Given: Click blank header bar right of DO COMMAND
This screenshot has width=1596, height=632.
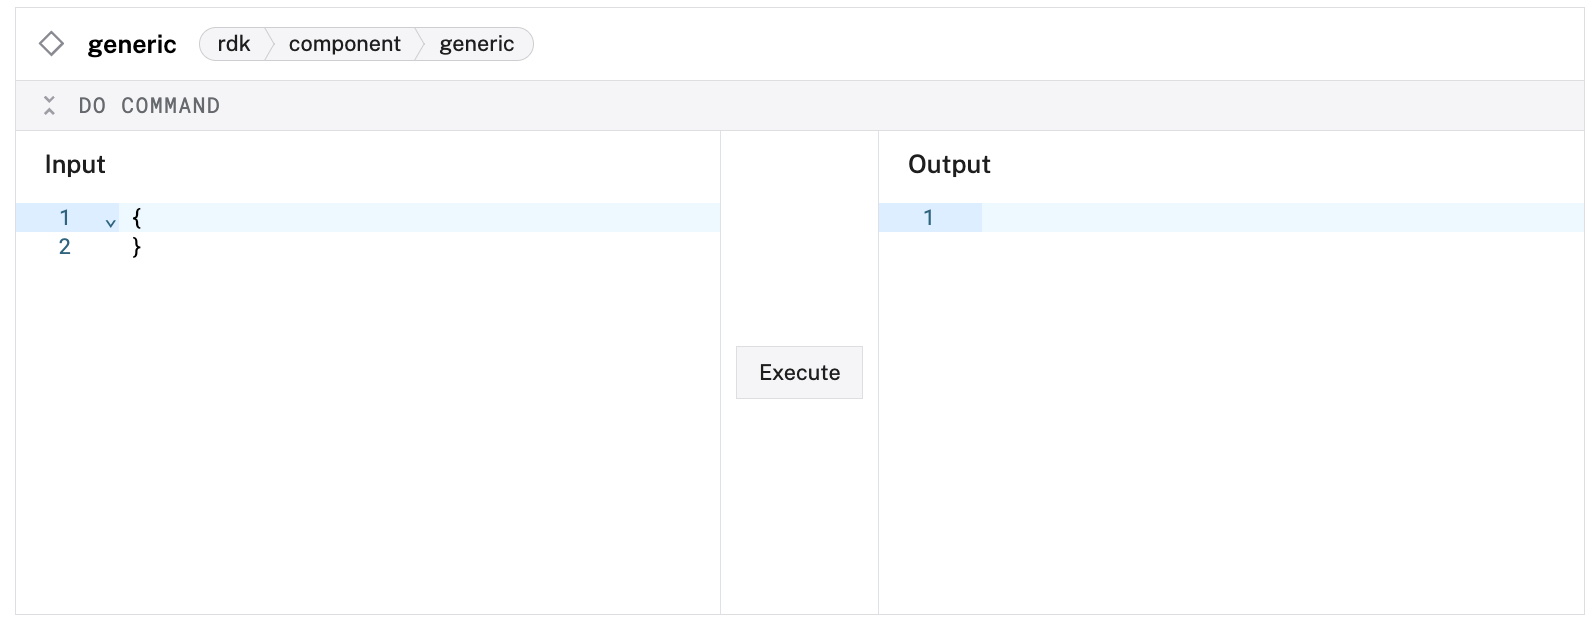Looking at the screenshot, I should [900, 106].
